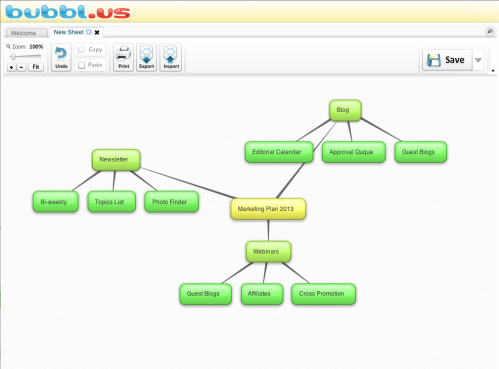Export the mind map
Screen dimensions: 499x369
pos(146,57)
